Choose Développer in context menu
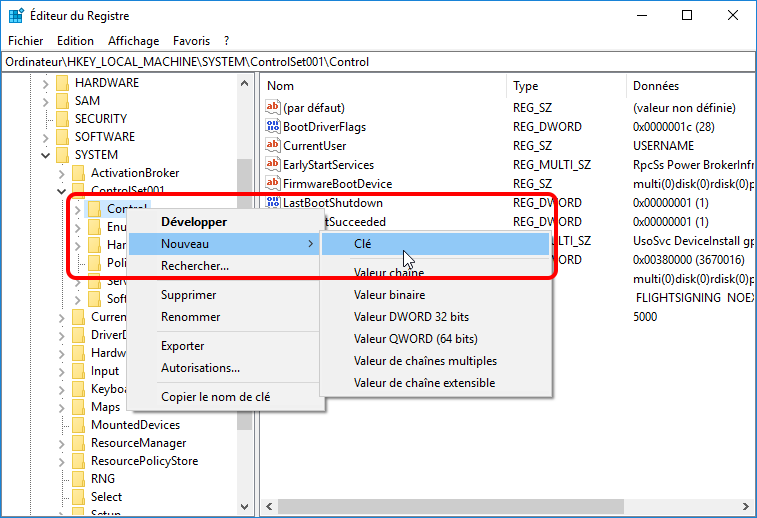 [x=224, y=222]
